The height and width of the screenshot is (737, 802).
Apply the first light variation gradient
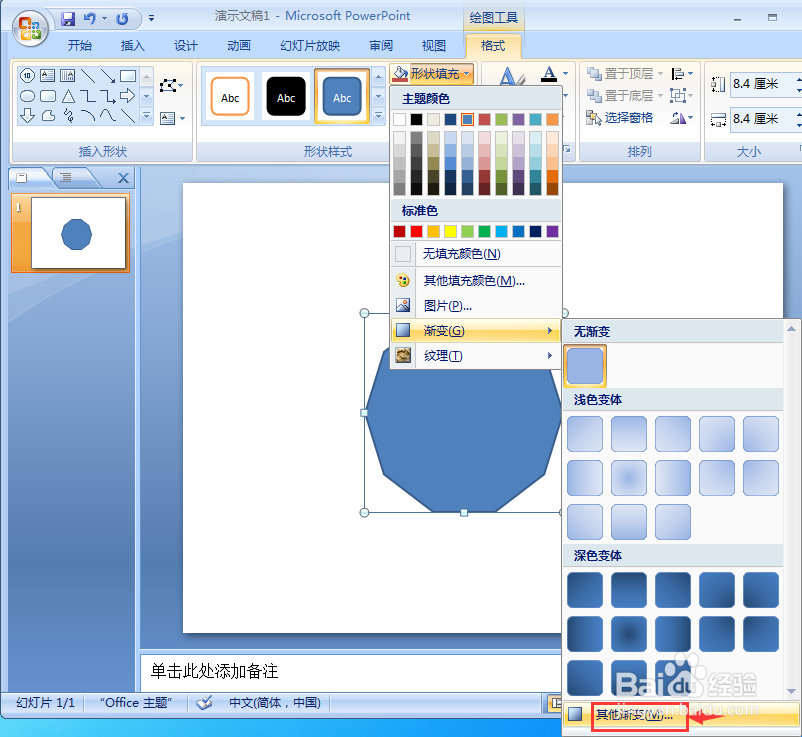(585, 434)
